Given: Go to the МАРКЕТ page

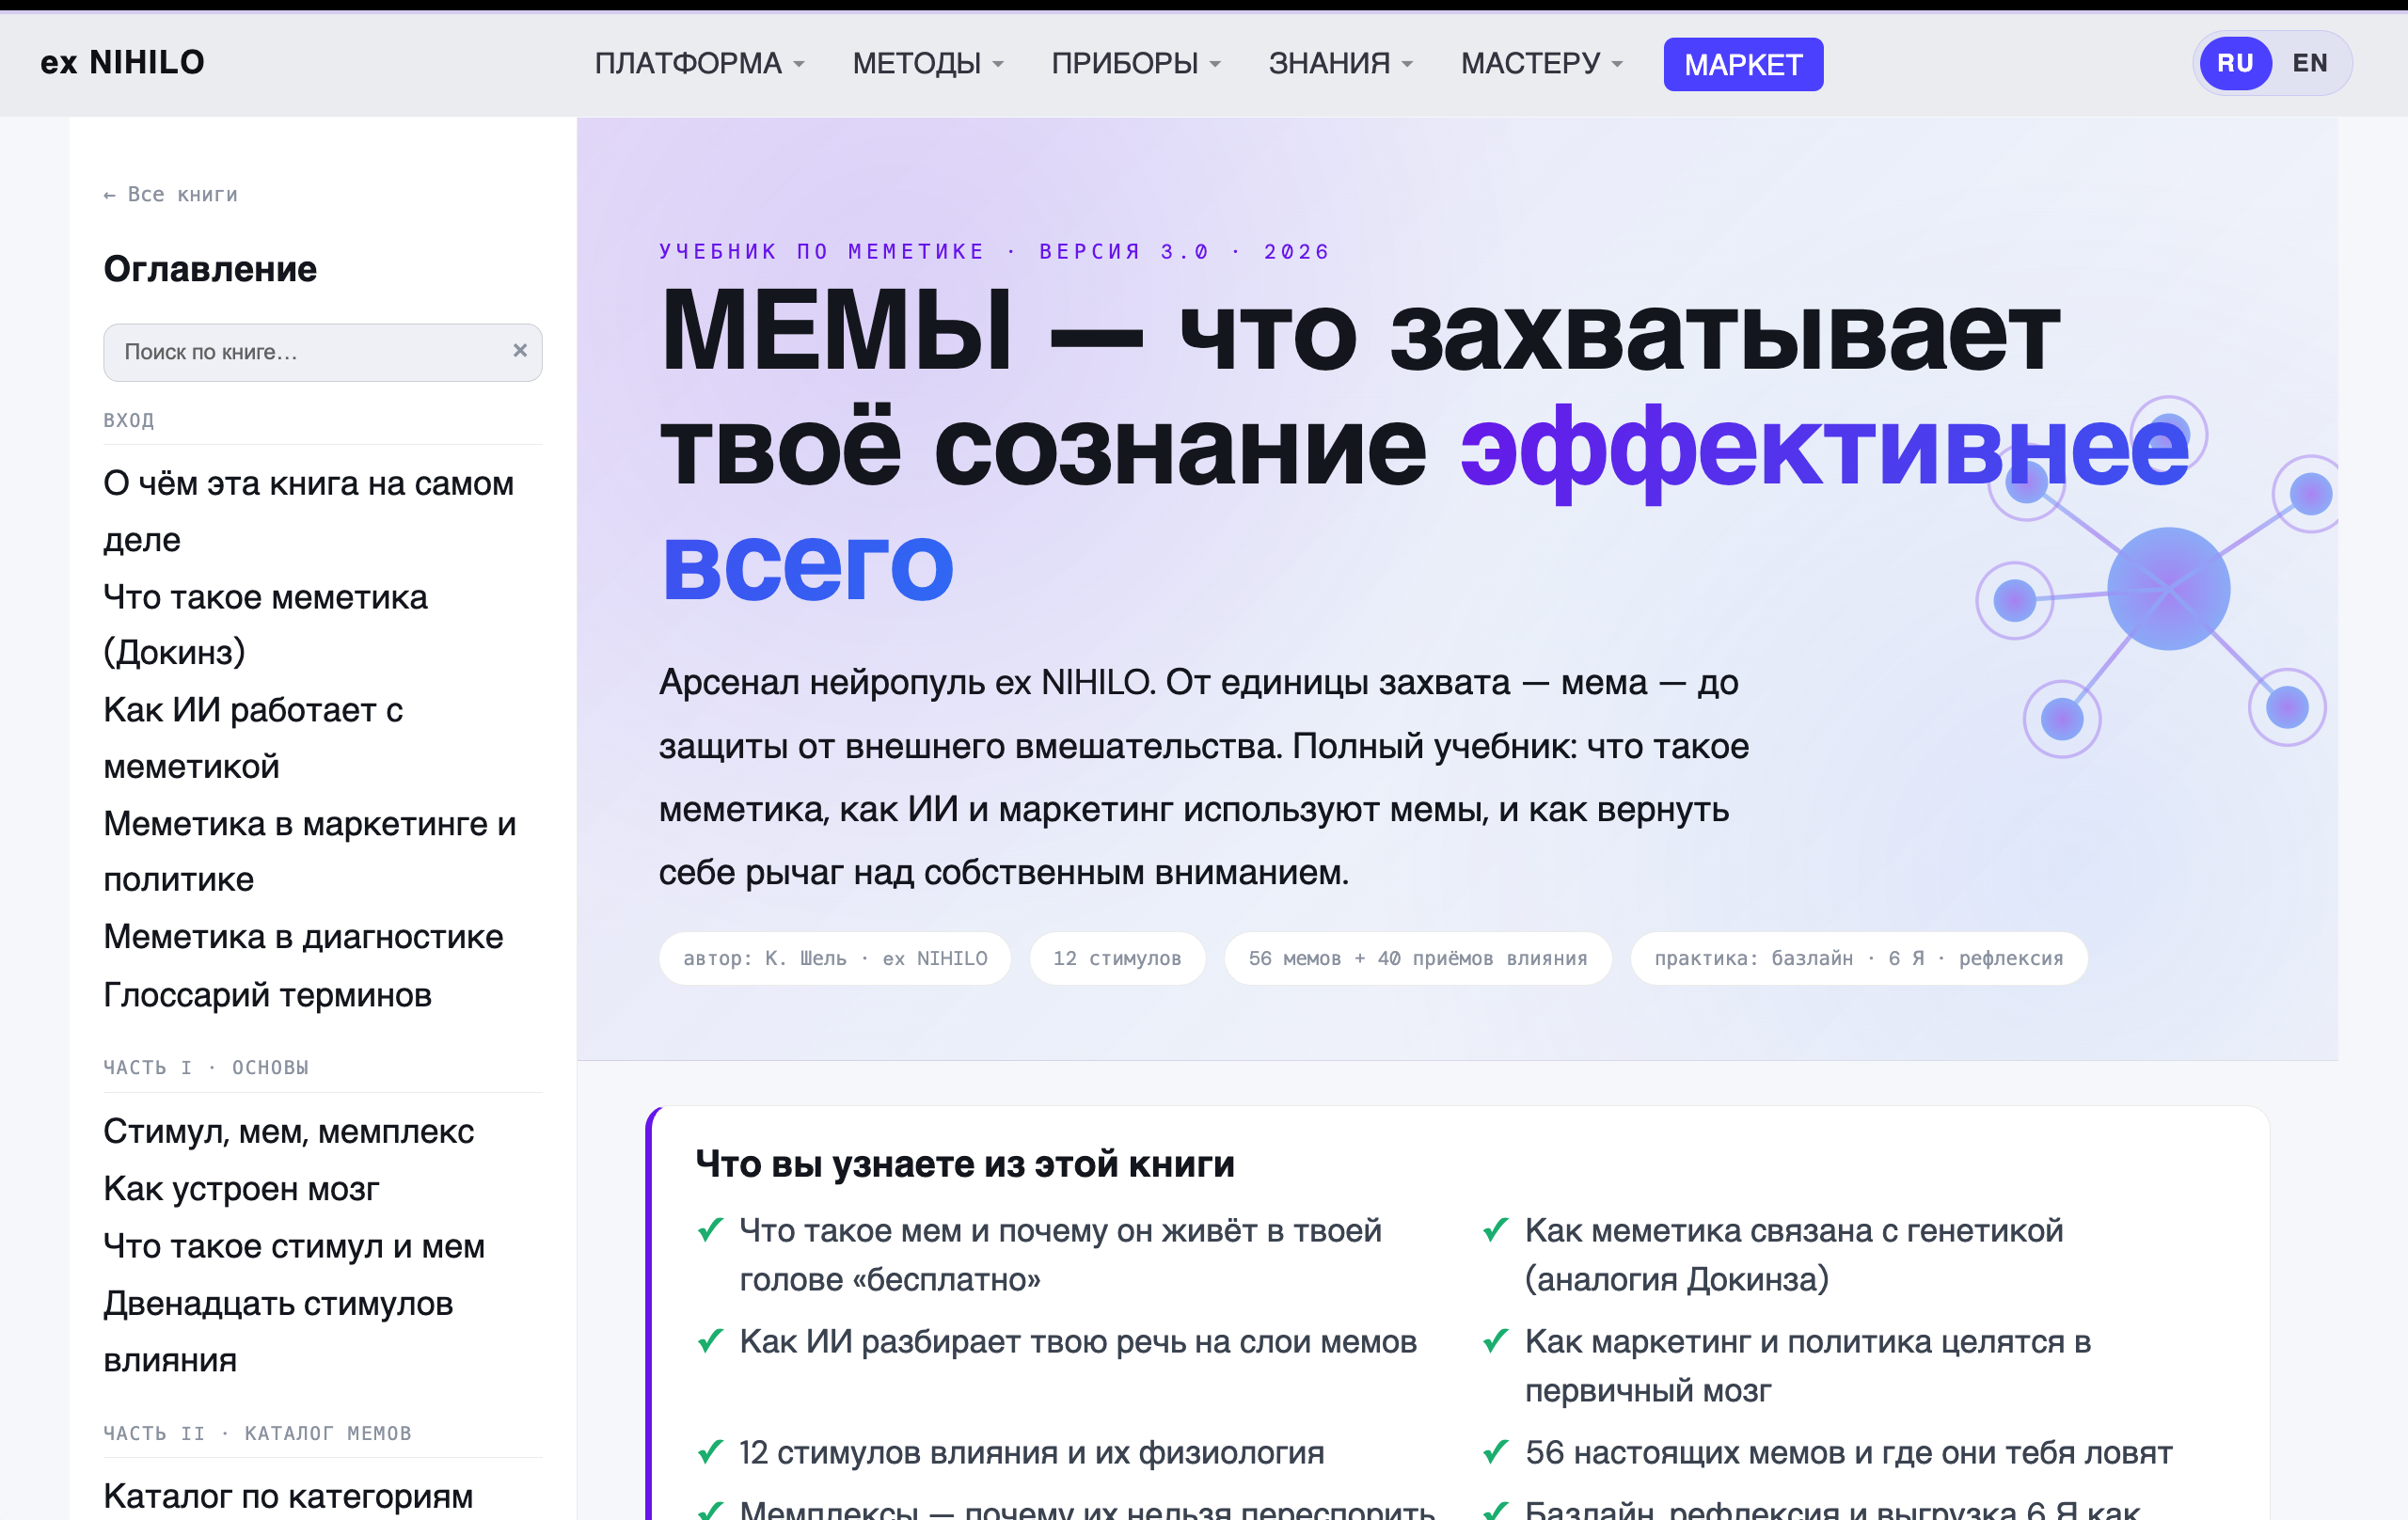Looking at the screenshot, I should pyautogui.click(x=1743, y=64).
